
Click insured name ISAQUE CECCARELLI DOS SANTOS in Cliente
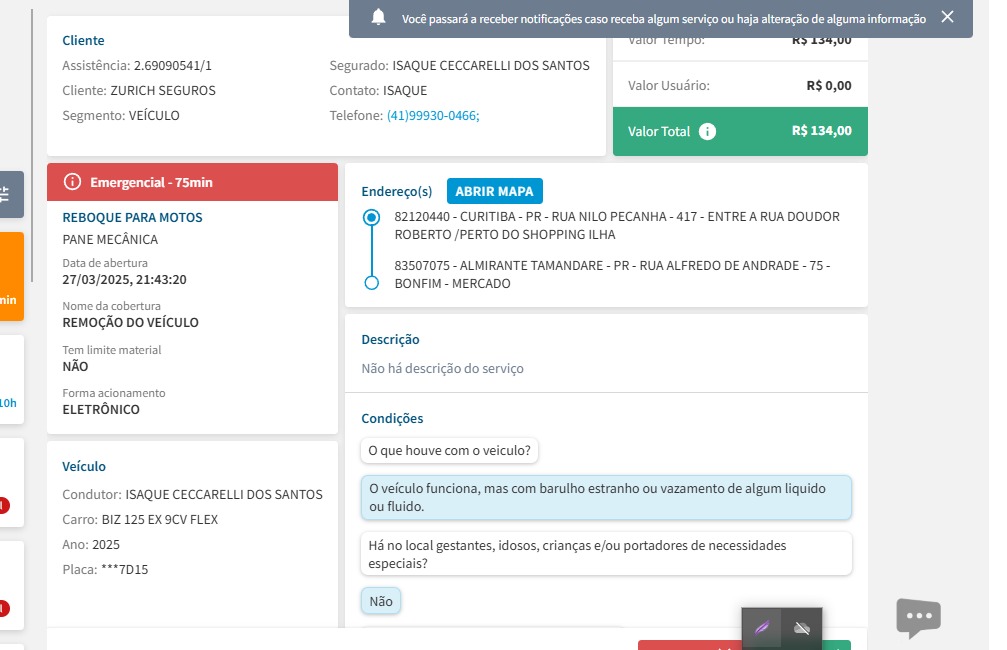pos(491,66)
